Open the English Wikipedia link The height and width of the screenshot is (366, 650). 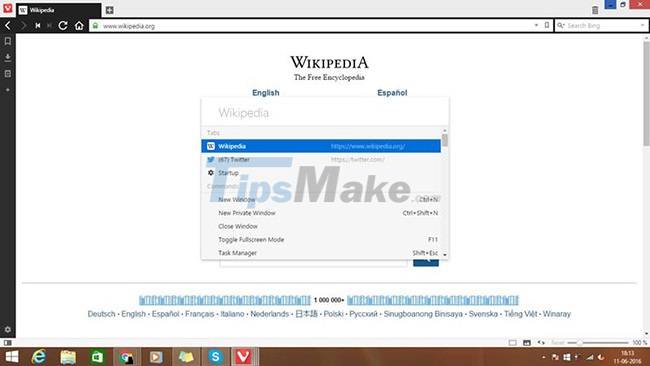266,92
